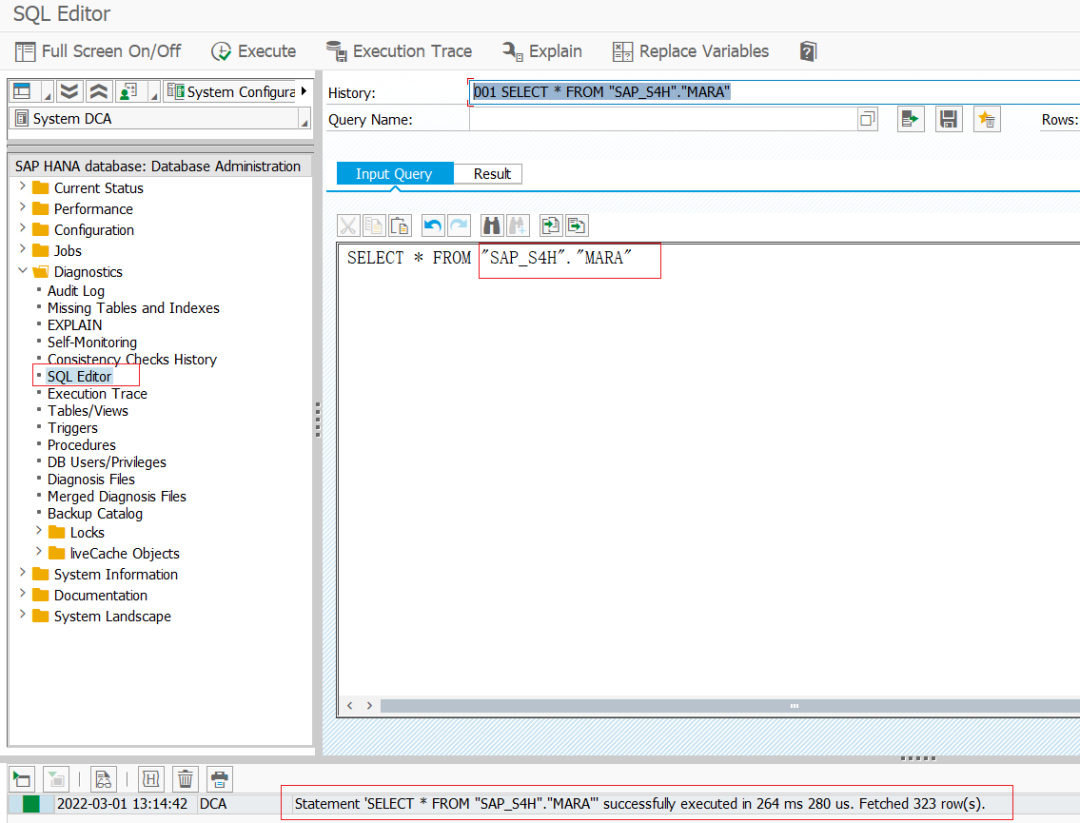Switch to the Result tab
This screenshot has width=1080, height=823.
[x=492, y=174]
